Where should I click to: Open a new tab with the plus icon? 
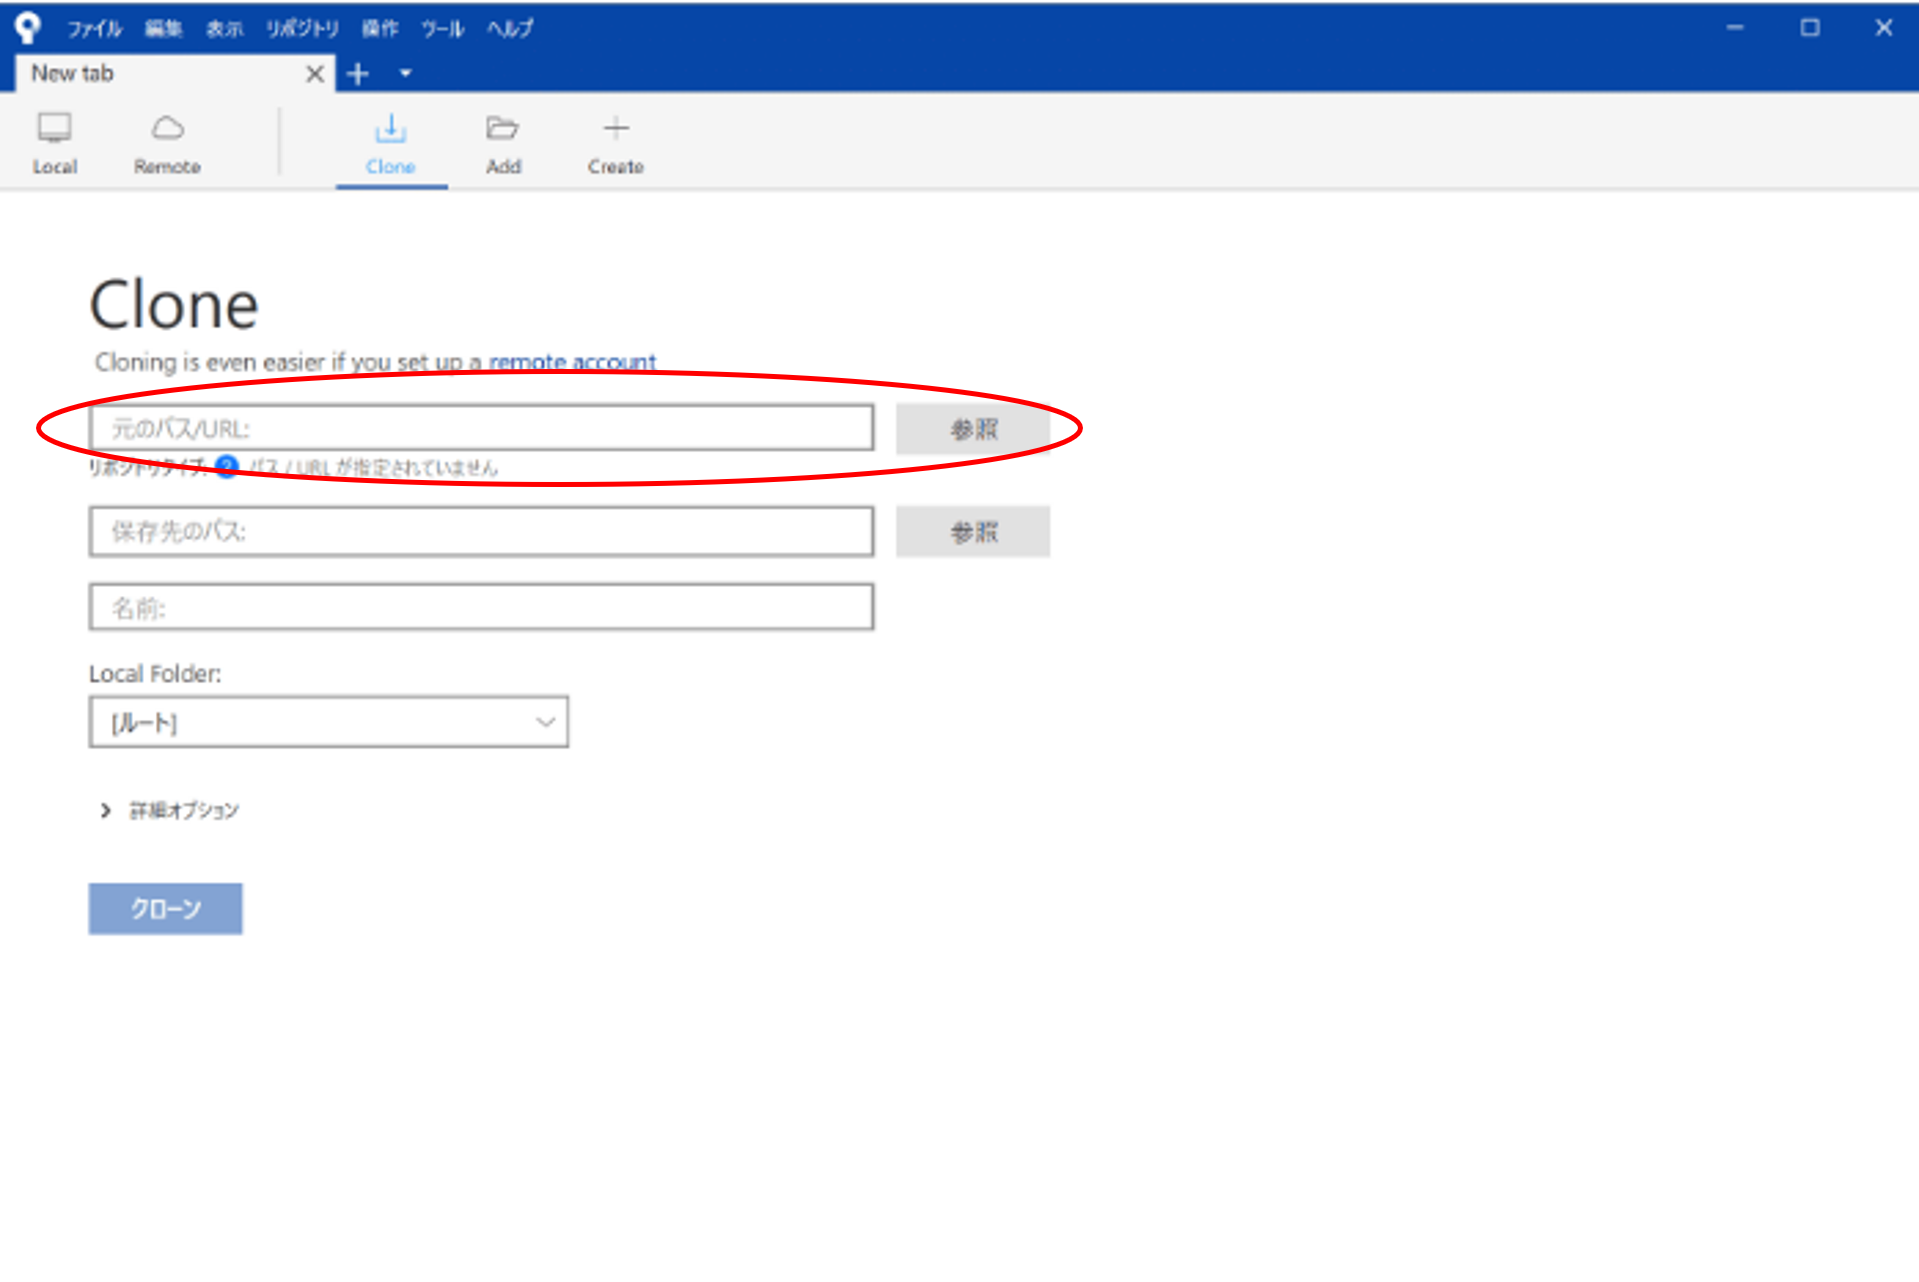click(358, 74)
